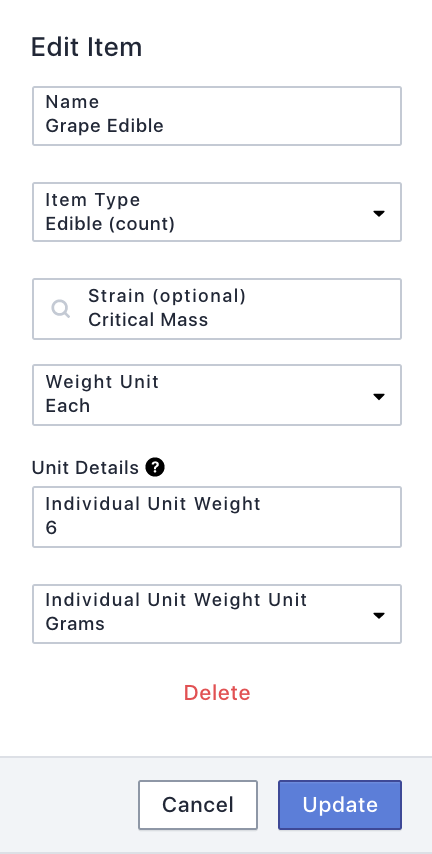Click the red Delete link
This screenshot has height=854, width=432.
217,693
